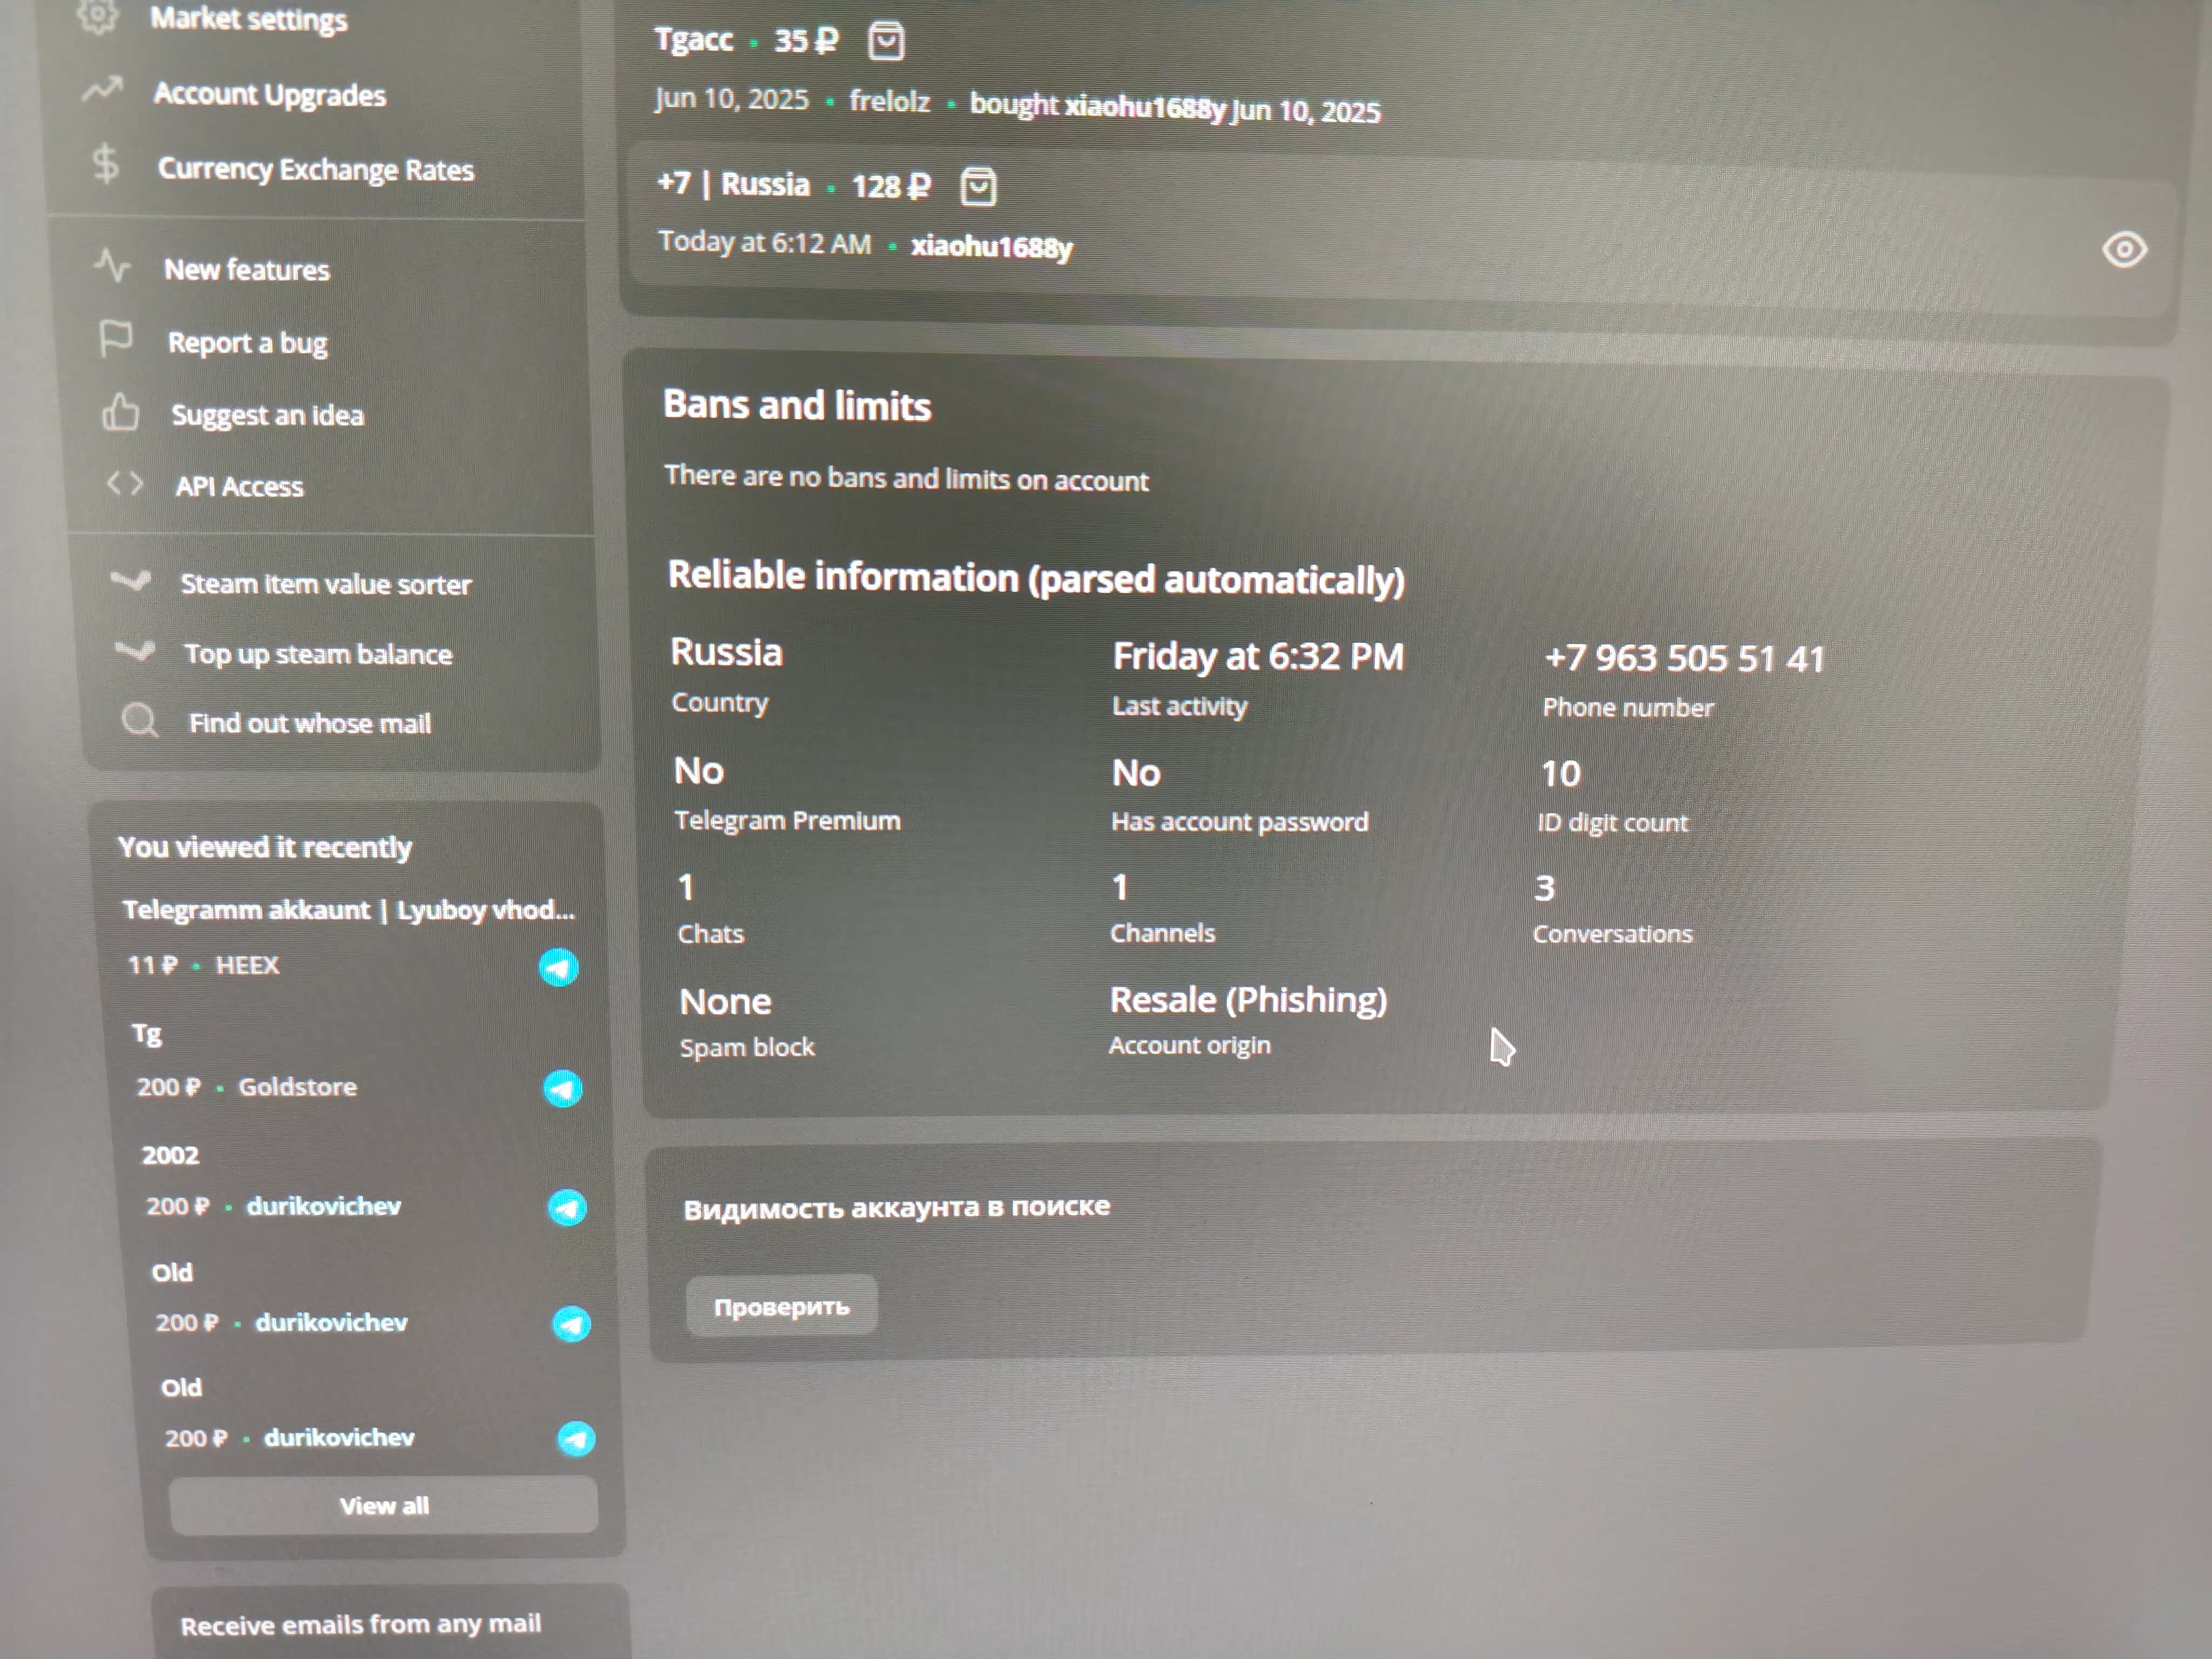This screenshot has height=1659, width=2212.
Task: Open xiaohu1688y link under Russia listing
Action: 992,247
